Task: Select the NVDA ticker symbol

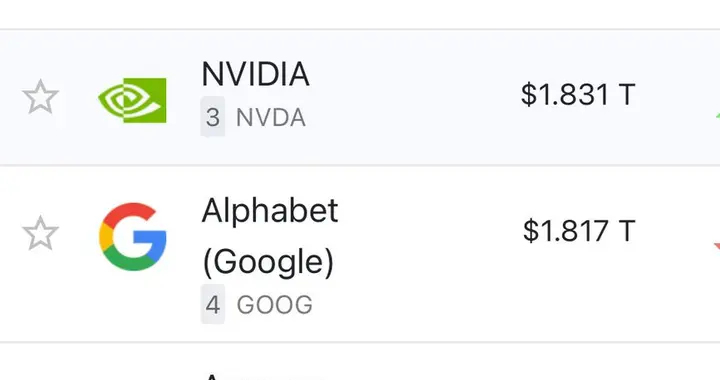Action: point(270,118)
